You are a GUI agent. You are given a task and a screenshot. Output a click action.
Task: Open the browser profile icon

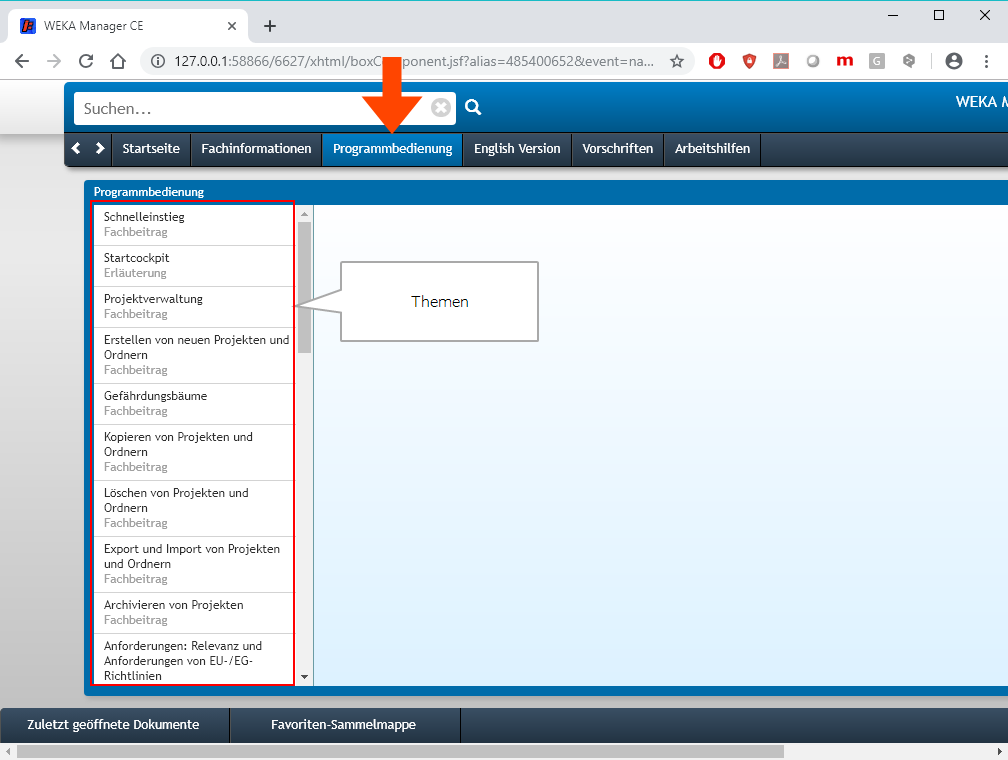[953, 61]
